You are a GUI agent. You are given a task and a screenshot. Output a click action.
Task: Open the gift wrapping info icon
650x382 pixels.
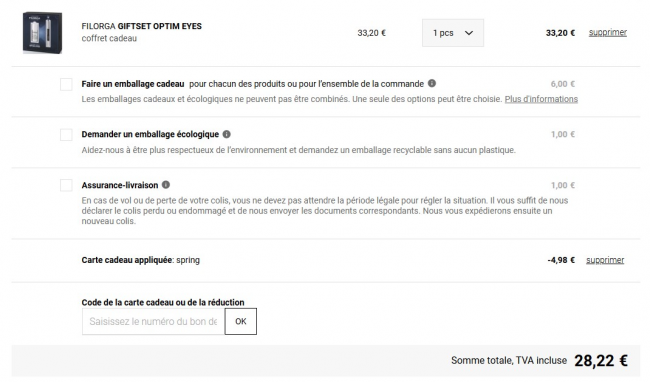[x=432, y=83]
